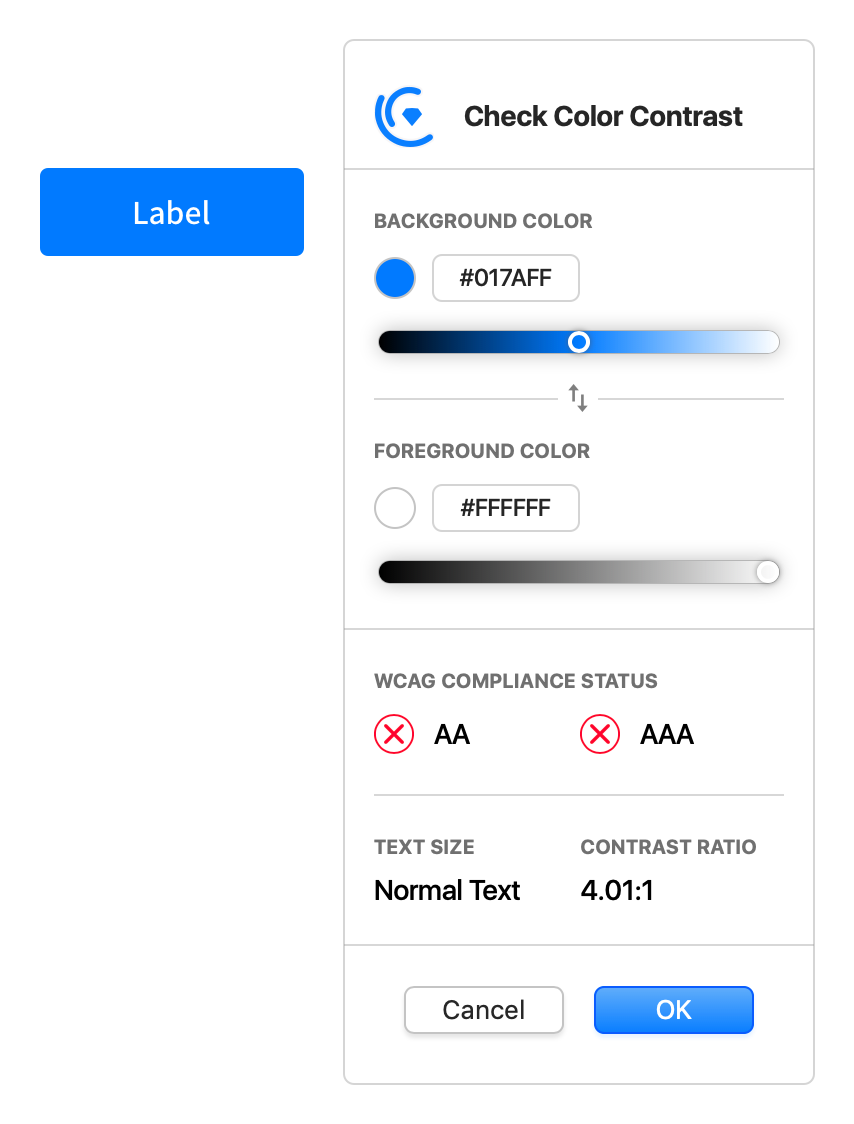Click the 4.01:1 contrast ratio value
The width and height of the screenshot is (854, 1124).
click(617, 890)
